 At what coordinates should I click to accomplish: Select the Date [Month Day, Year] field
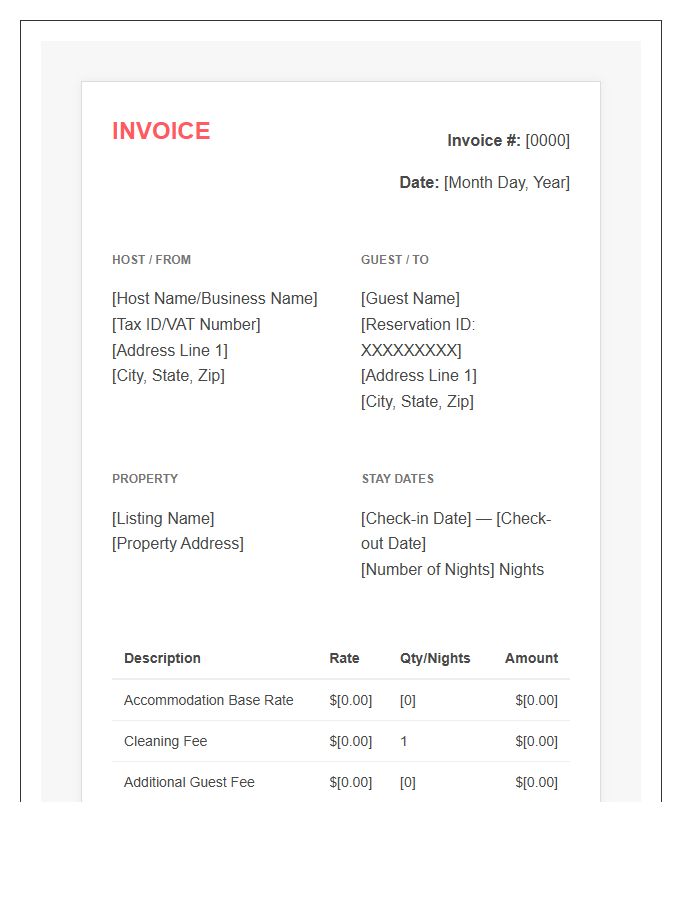click(x=484, y=183)
